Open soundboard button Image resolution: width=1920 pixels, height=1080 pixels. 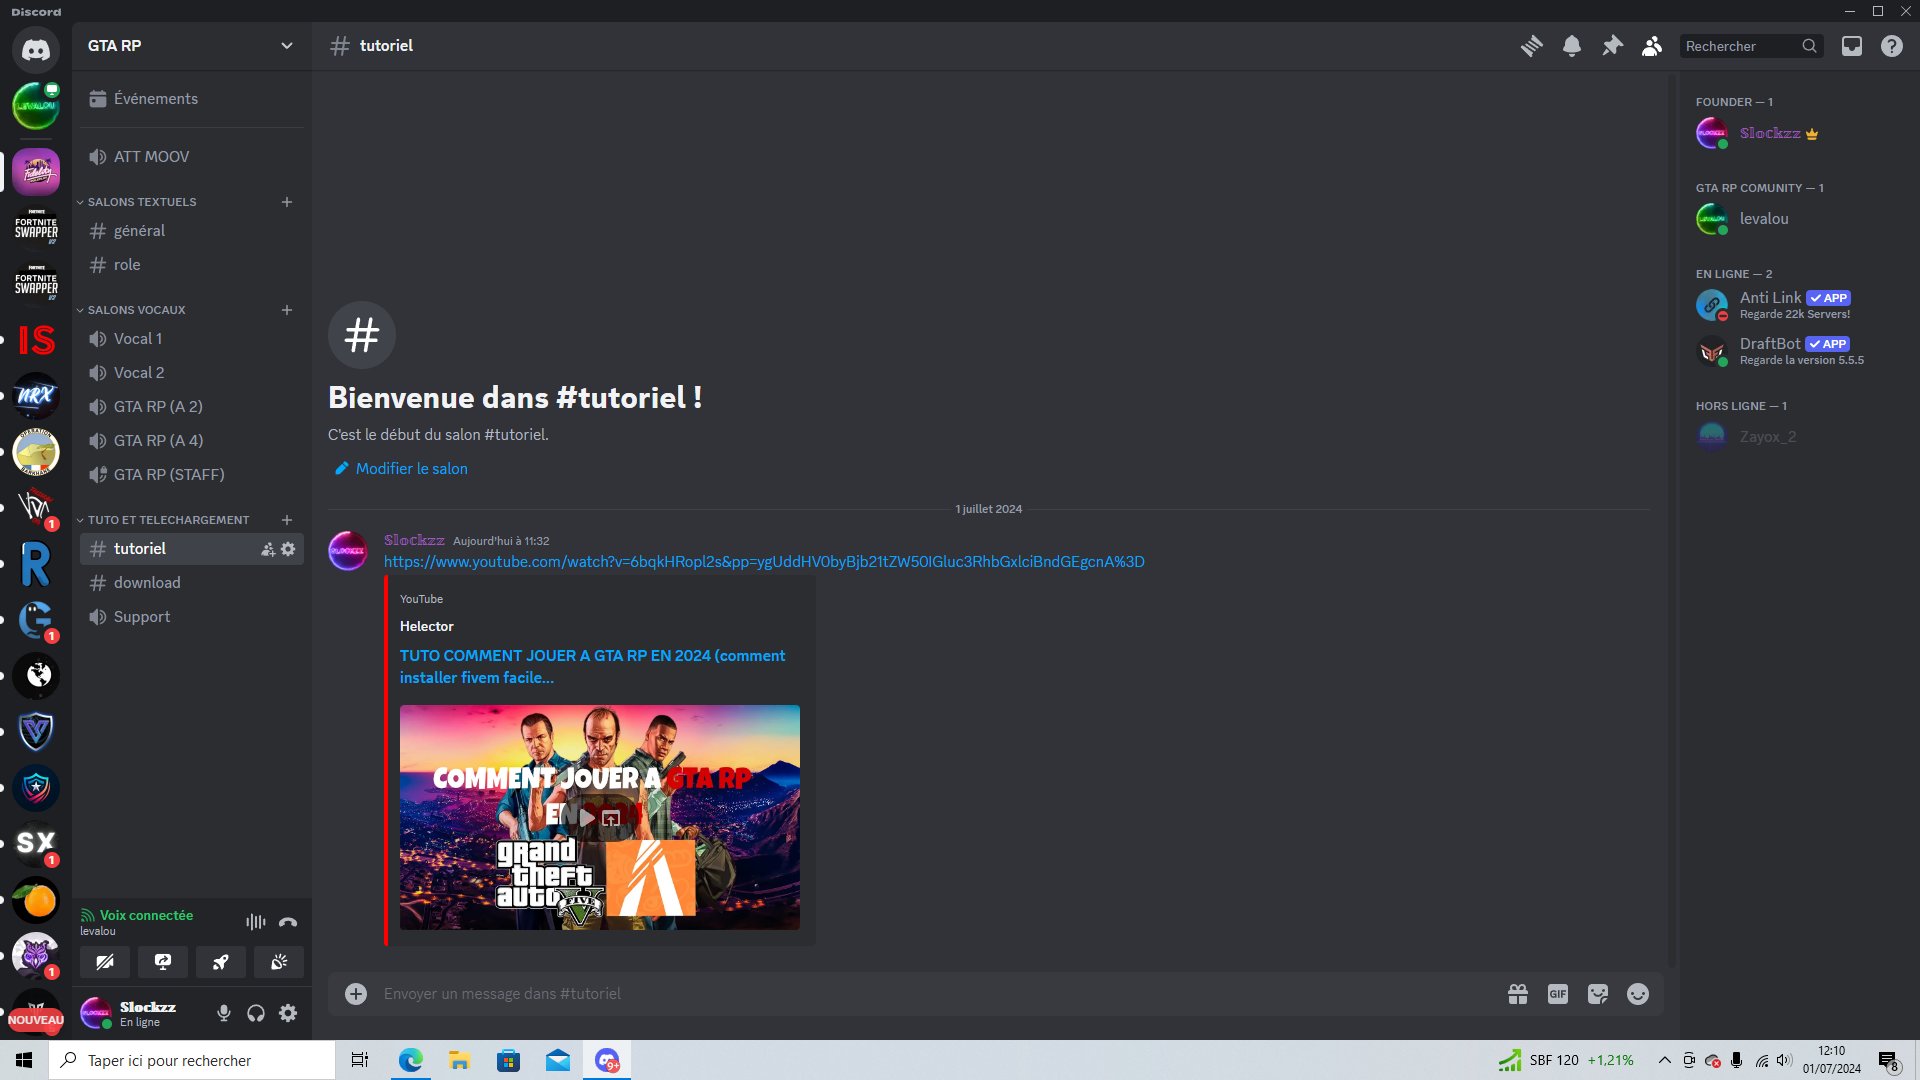pyautogui.click(x=279, y=962)
